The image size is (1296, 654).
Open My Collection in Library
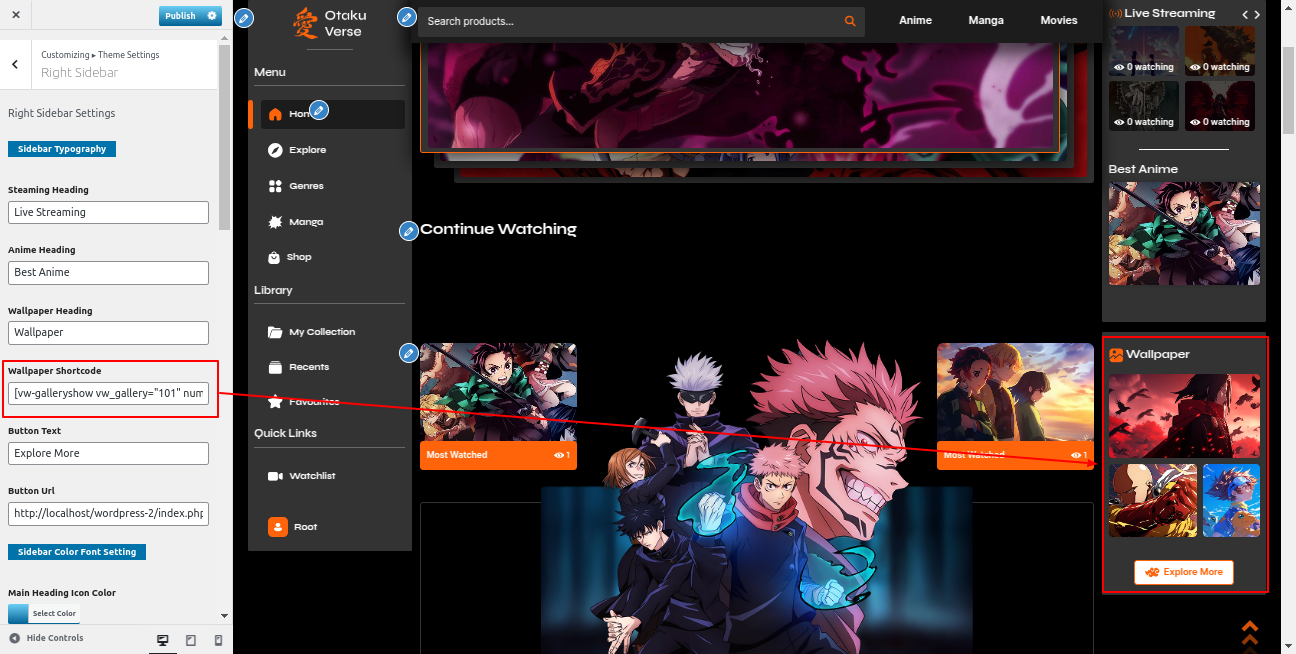321,332
